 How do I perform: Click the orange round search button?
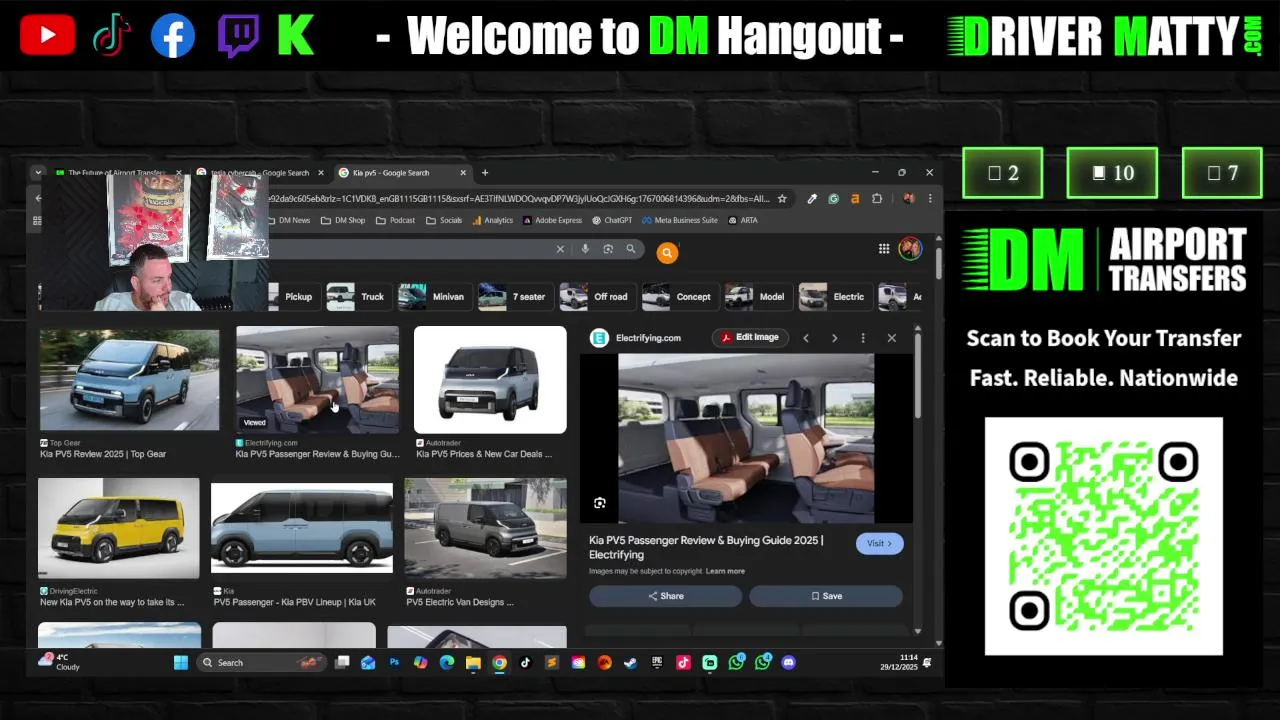click(667, 253)
